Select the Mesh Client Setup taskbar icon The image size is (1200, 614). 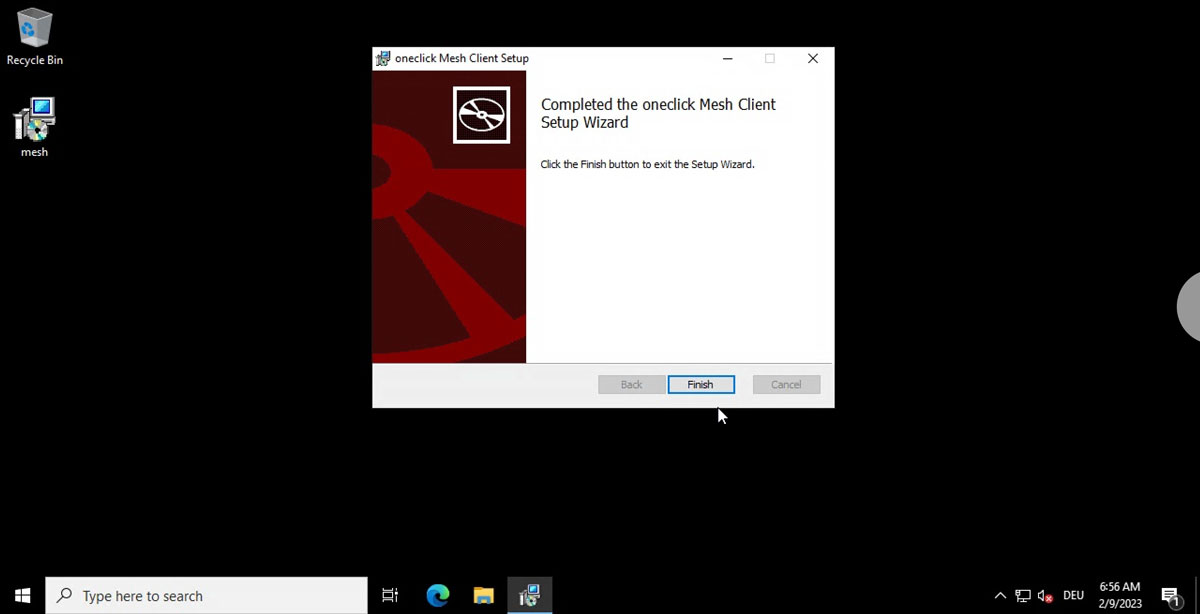click(x=530, y=596)
